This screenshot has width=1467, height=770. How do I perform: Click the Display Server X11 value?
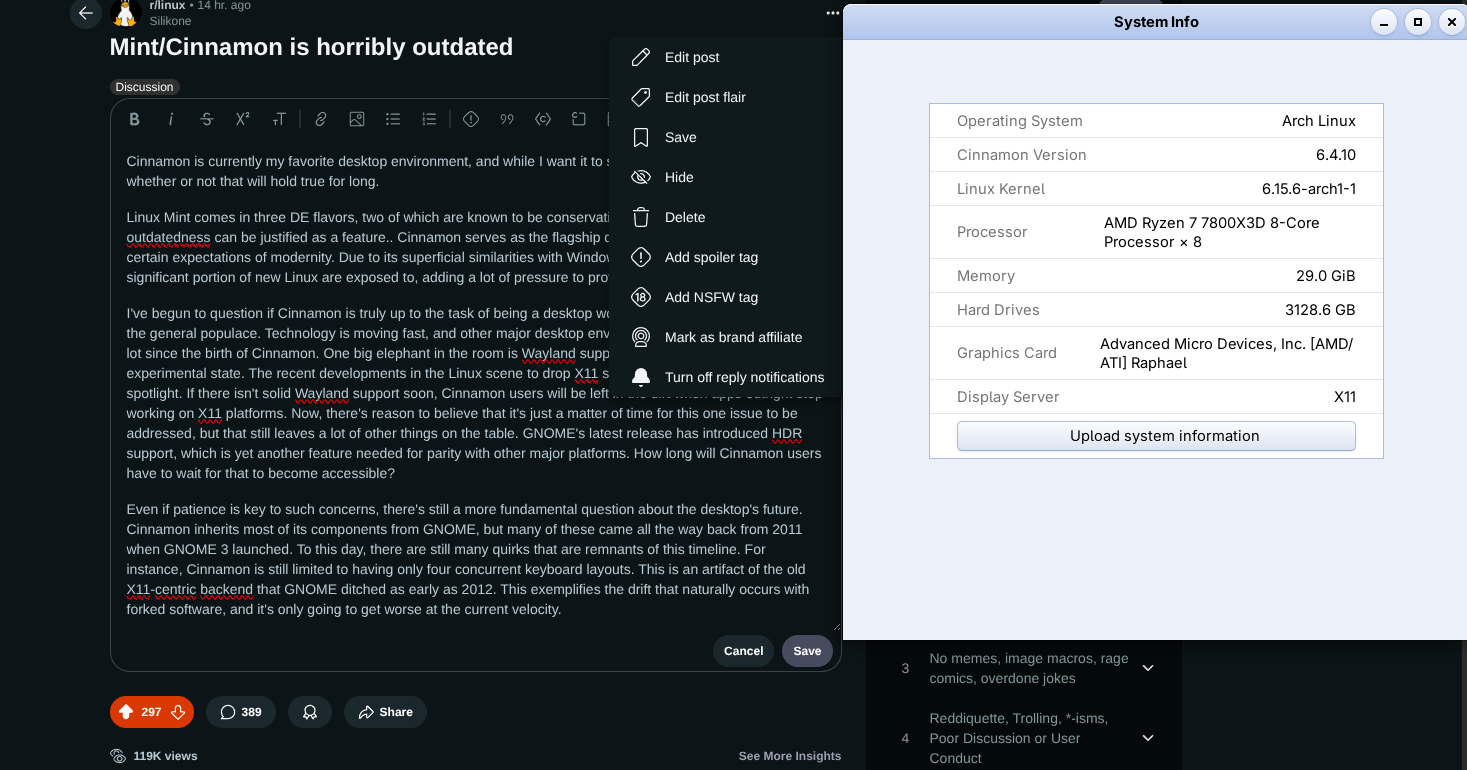tap(1345, 397)
